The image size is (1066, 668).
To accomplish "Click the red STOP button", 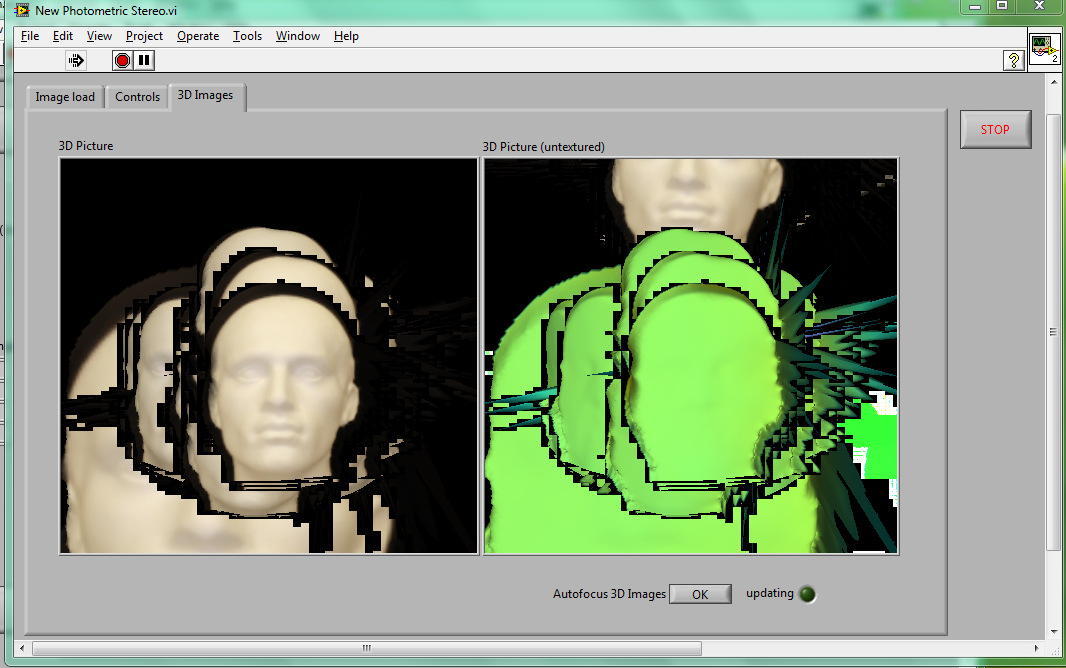I will 995,129.
